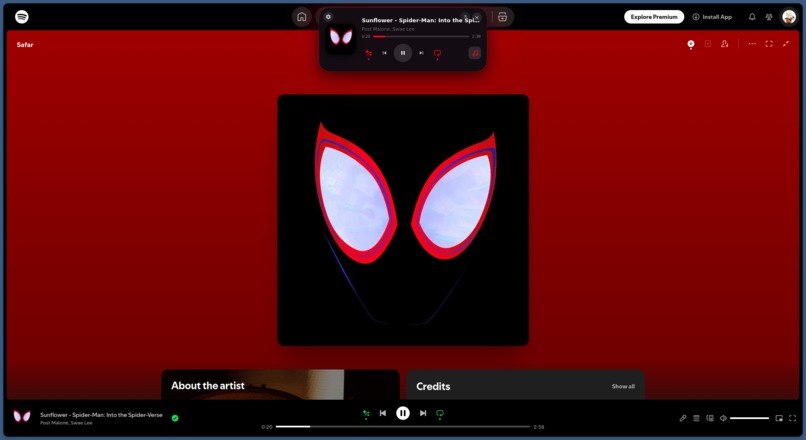The width and height of the screenshot is (806, 440).
Task: Click the mini player Sunflower song title
Action: 420,20
